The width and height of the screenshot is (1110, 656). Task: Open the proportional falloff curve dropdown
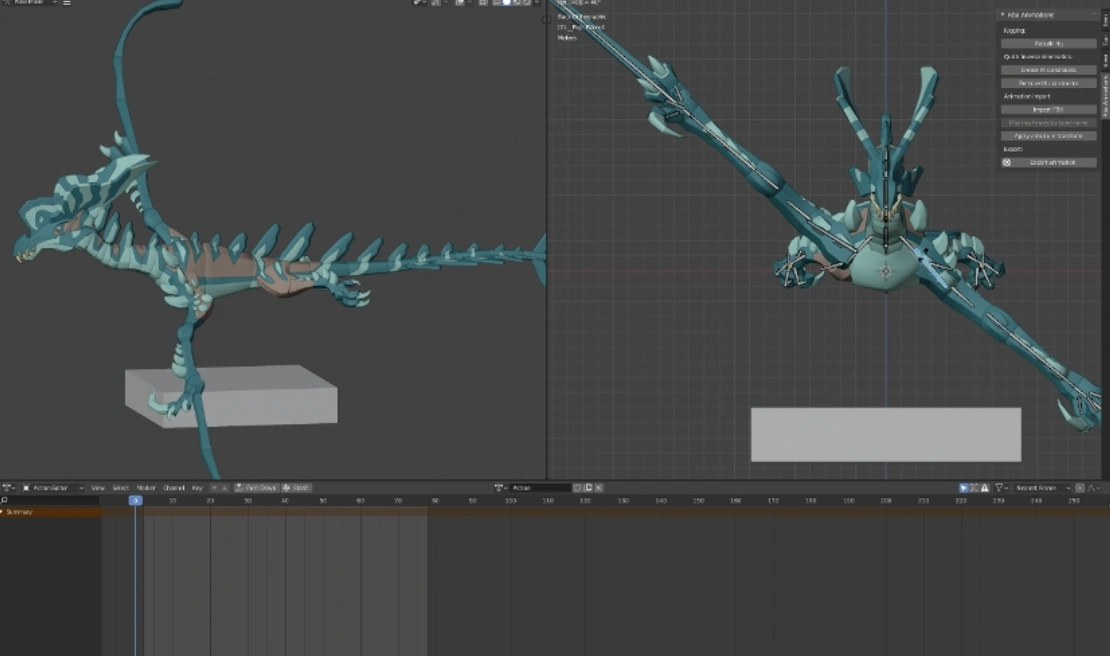pos(1096,488)
